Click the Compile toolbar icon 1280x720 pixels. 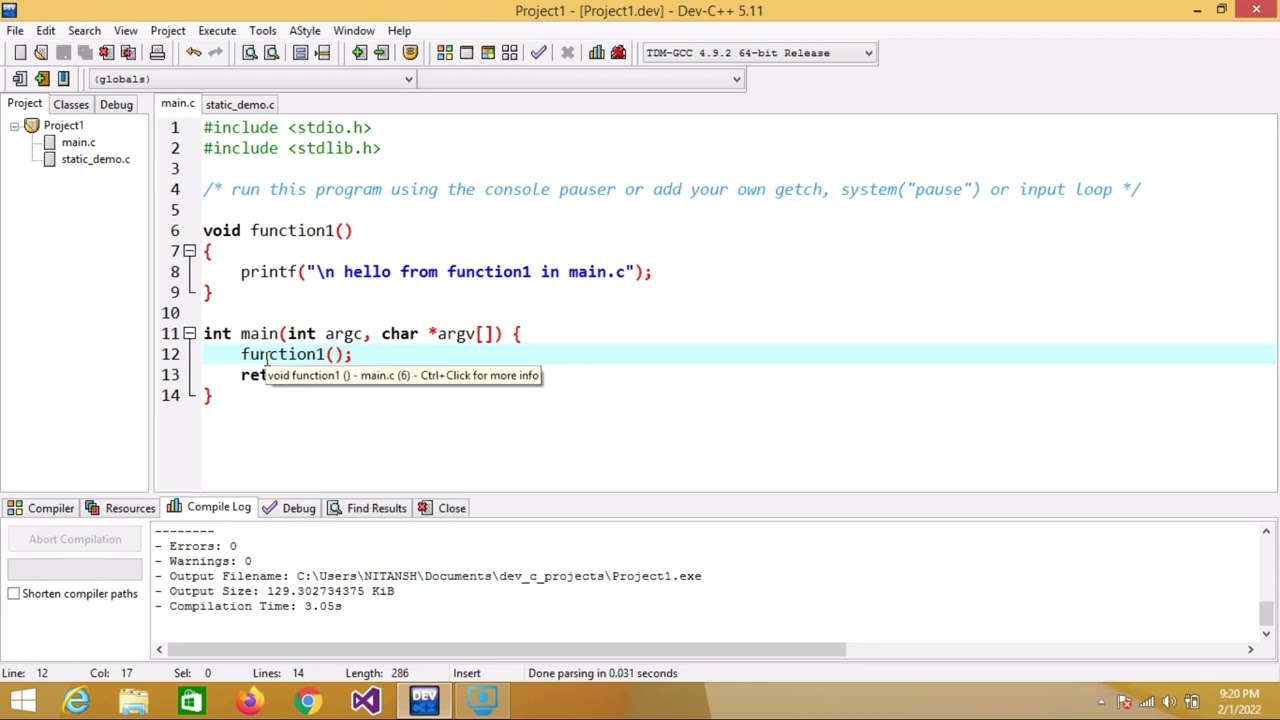point(445,52)
